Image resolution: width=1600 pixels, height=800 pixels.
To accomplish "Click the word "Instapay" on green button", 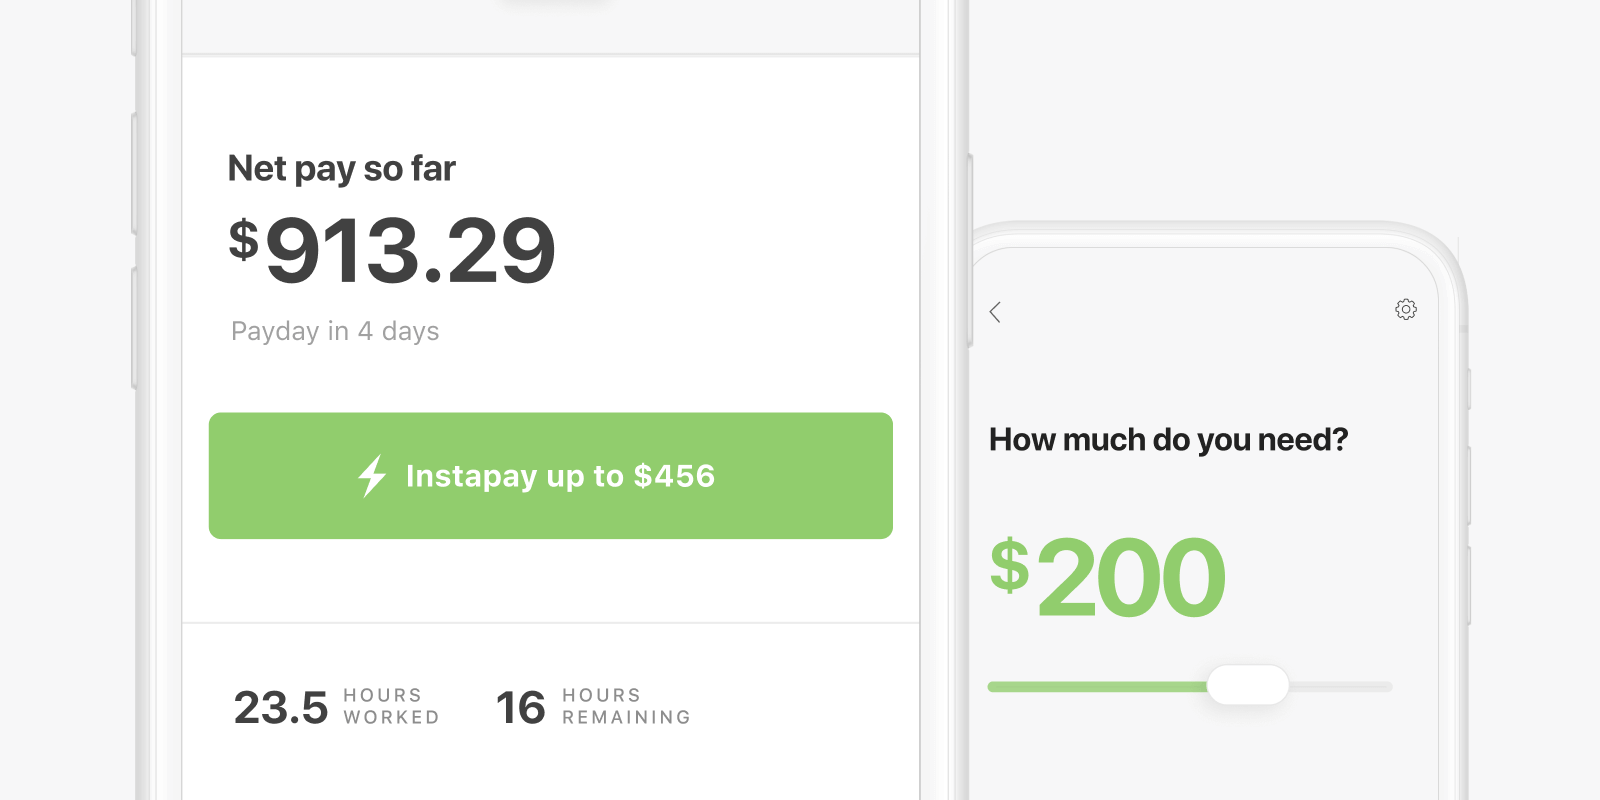I will 471,476.
